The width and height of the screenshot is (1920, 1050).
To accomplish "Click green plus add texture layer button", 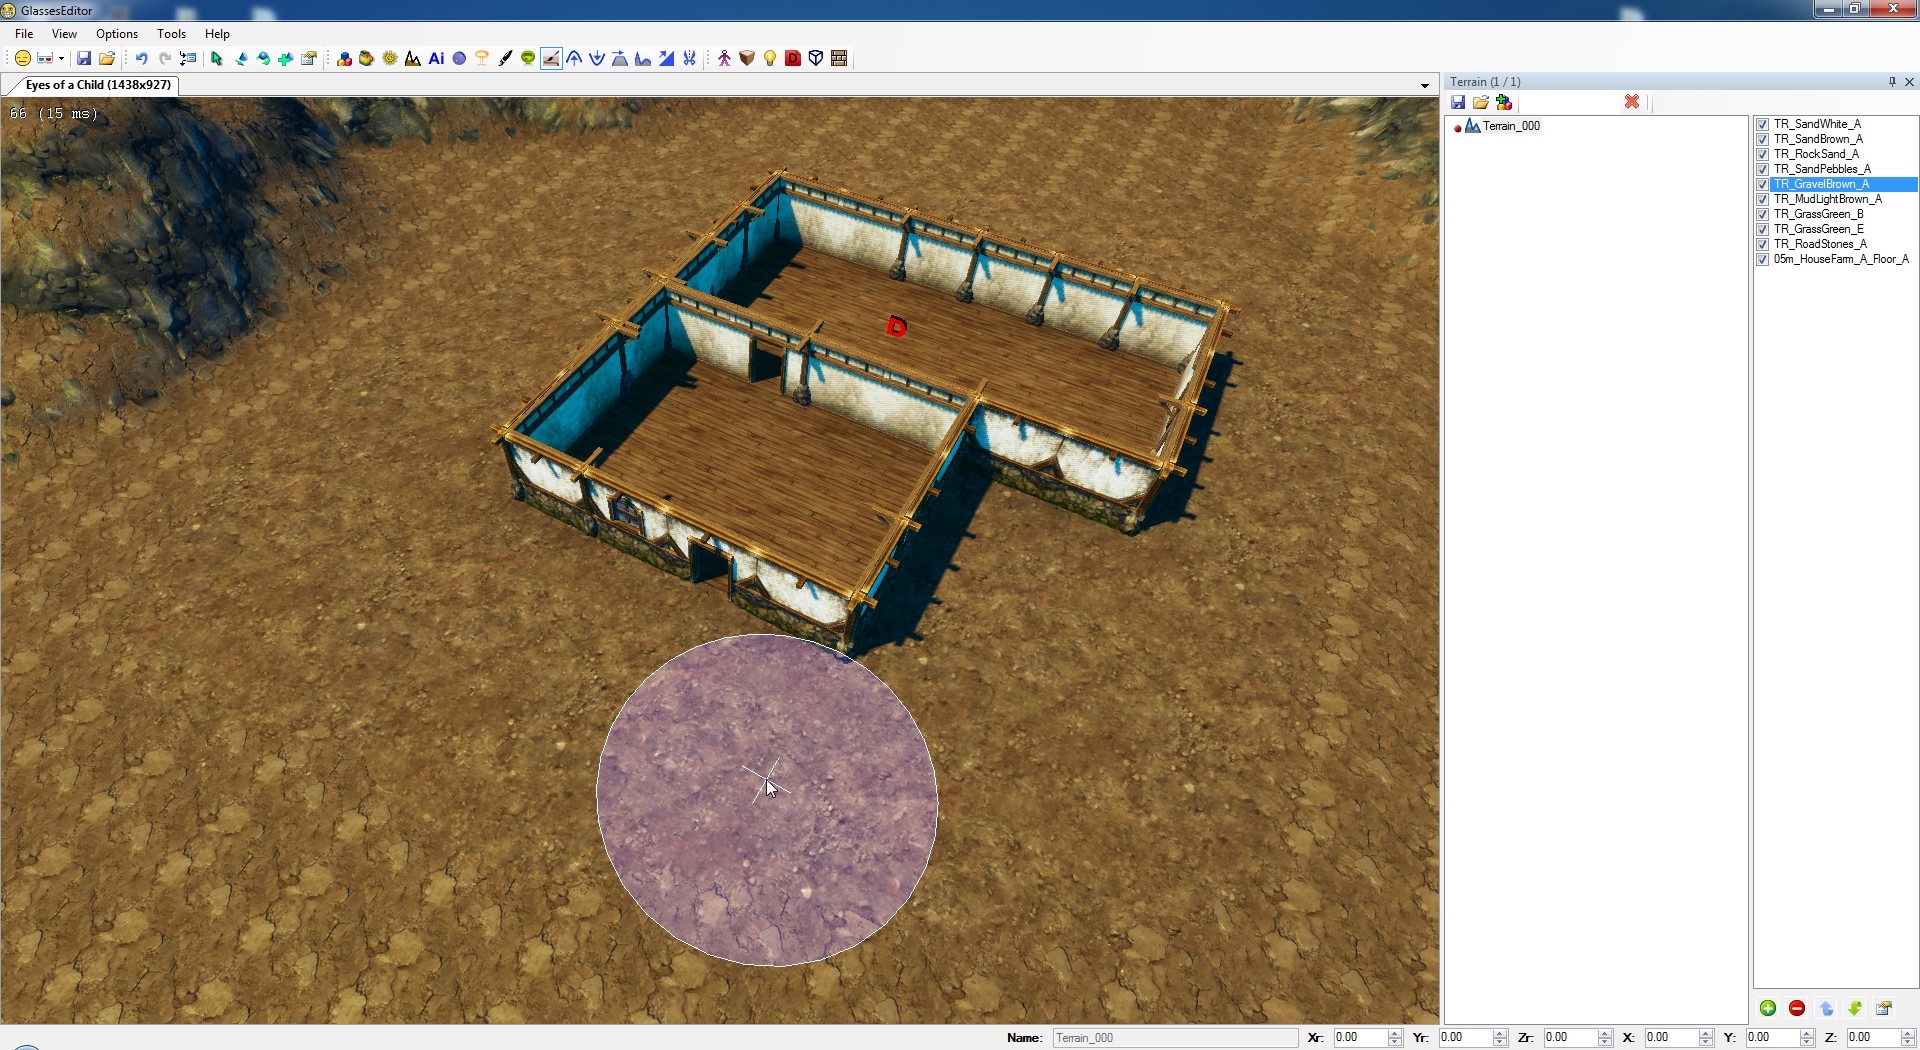I will [1768, 1008].
